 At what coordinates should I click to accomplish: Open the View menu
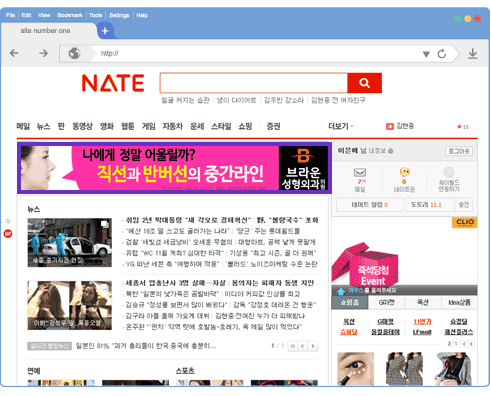coord(44,15)
